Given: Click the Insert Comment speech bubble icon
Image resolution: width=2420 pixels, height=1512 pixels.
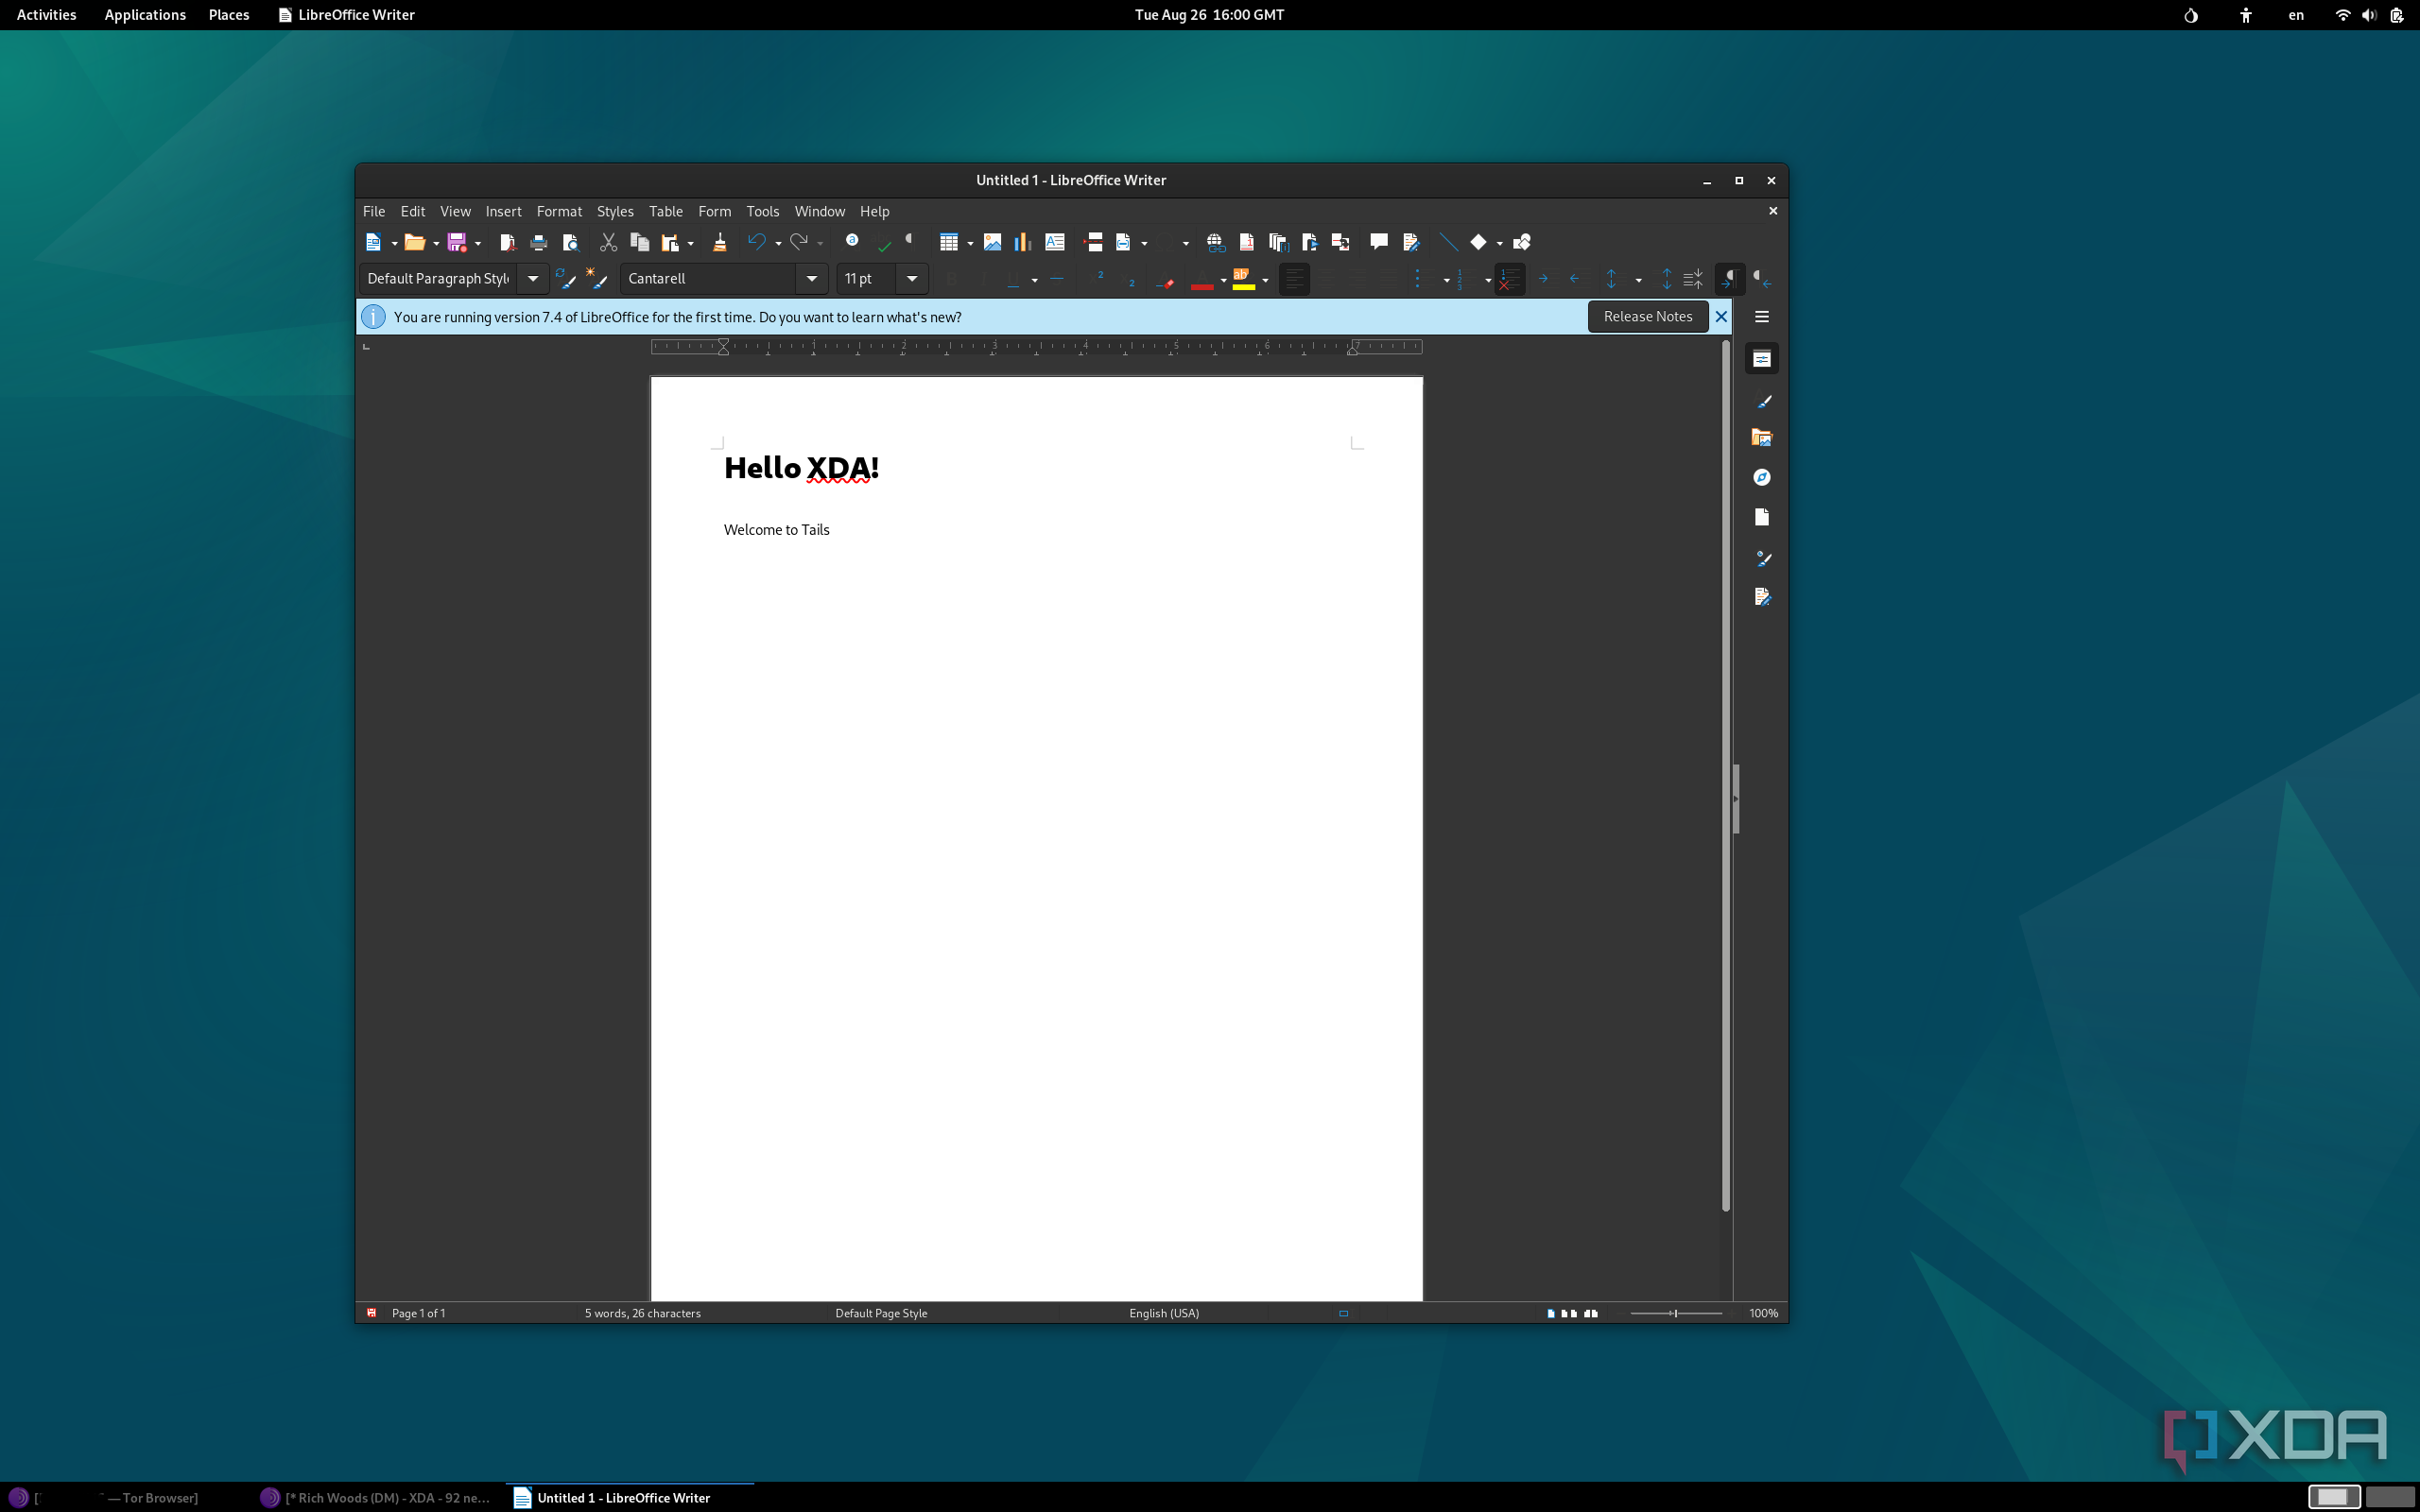Looking at the screenshot, I should 1379,242.
